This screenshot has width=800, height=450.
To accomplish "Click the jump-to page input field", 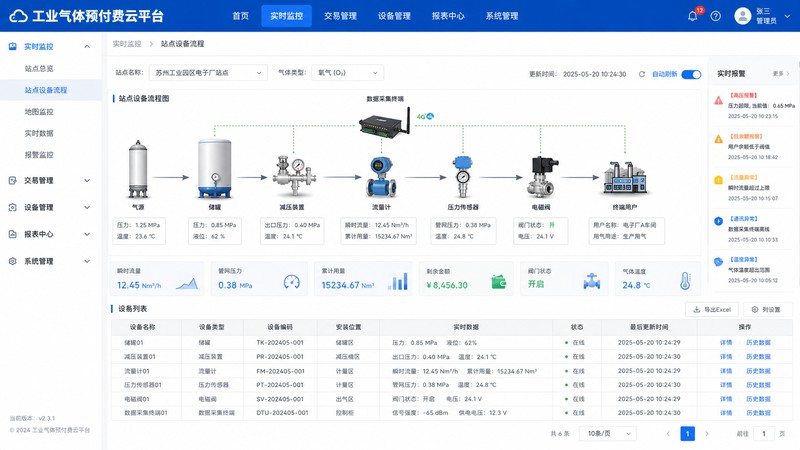I will (764, 434).
